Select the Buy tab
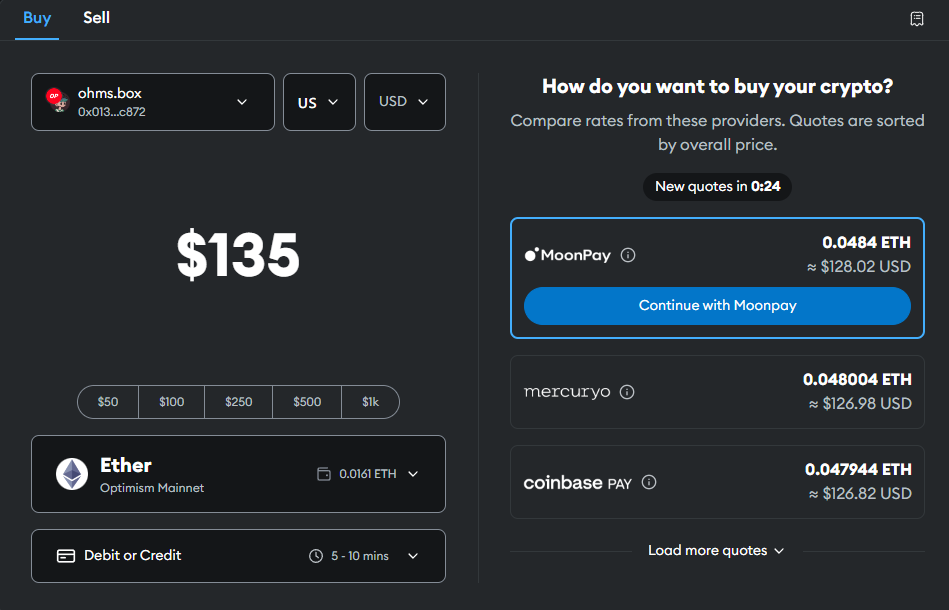The image size is (949, 610). tap(37, 18)
